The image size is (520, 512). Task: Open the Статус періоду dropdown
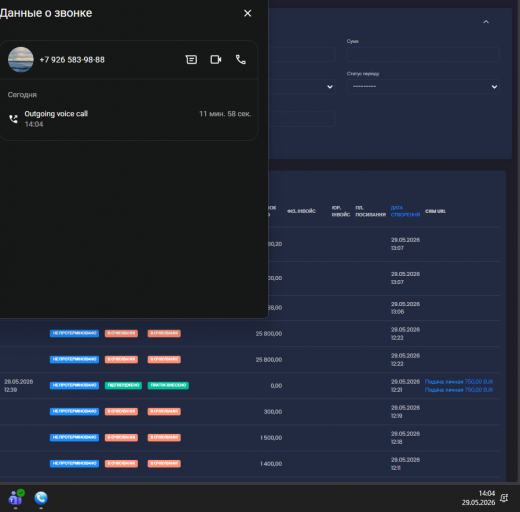pos(423,87)
